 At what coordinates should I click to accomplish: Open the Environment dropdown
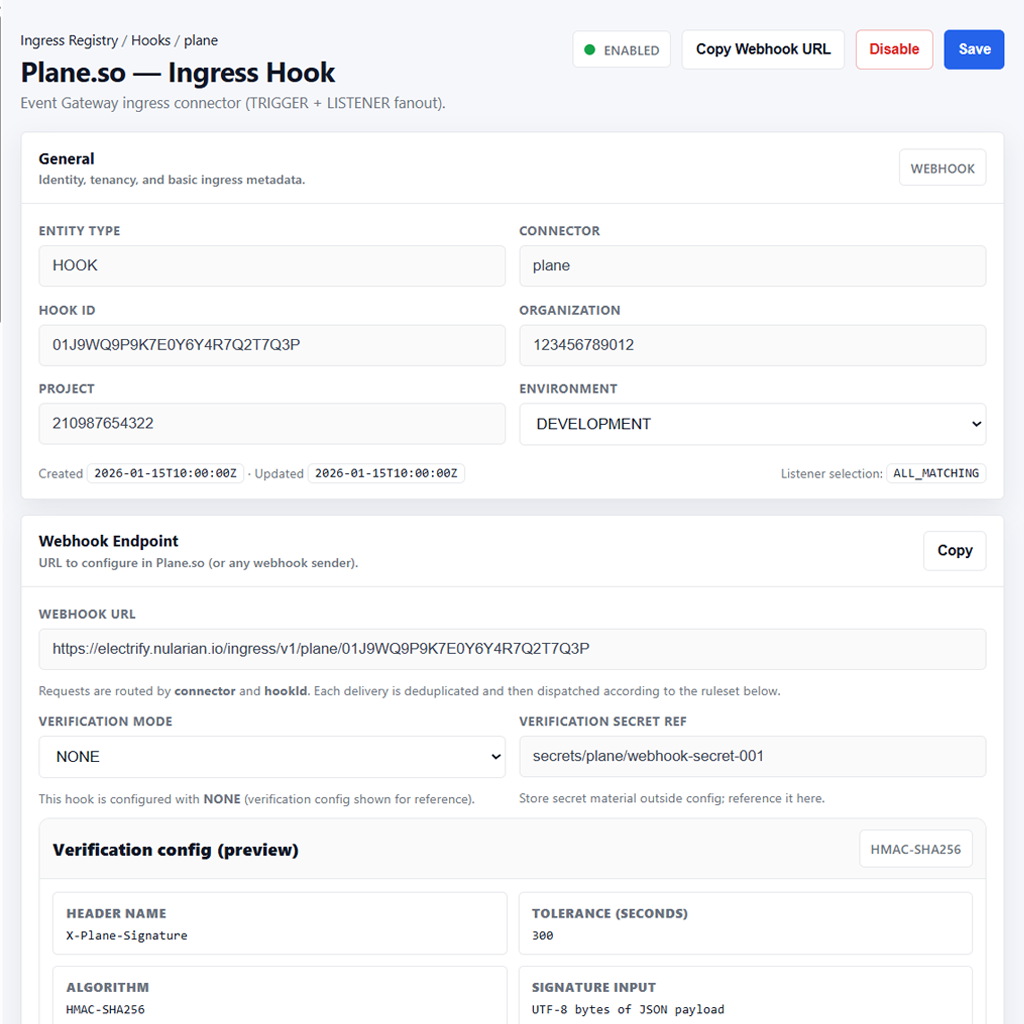click(x=752, y=424)
